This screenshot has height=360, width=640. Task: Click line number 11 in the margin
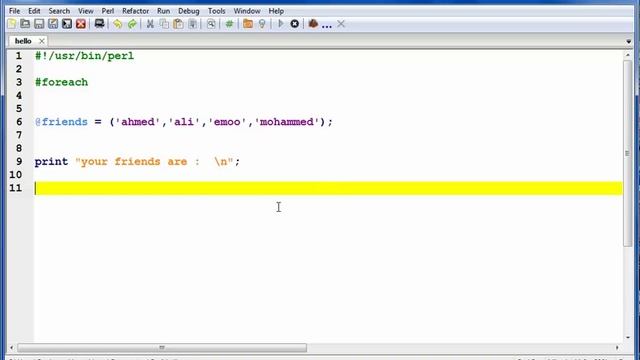(16, 188)
